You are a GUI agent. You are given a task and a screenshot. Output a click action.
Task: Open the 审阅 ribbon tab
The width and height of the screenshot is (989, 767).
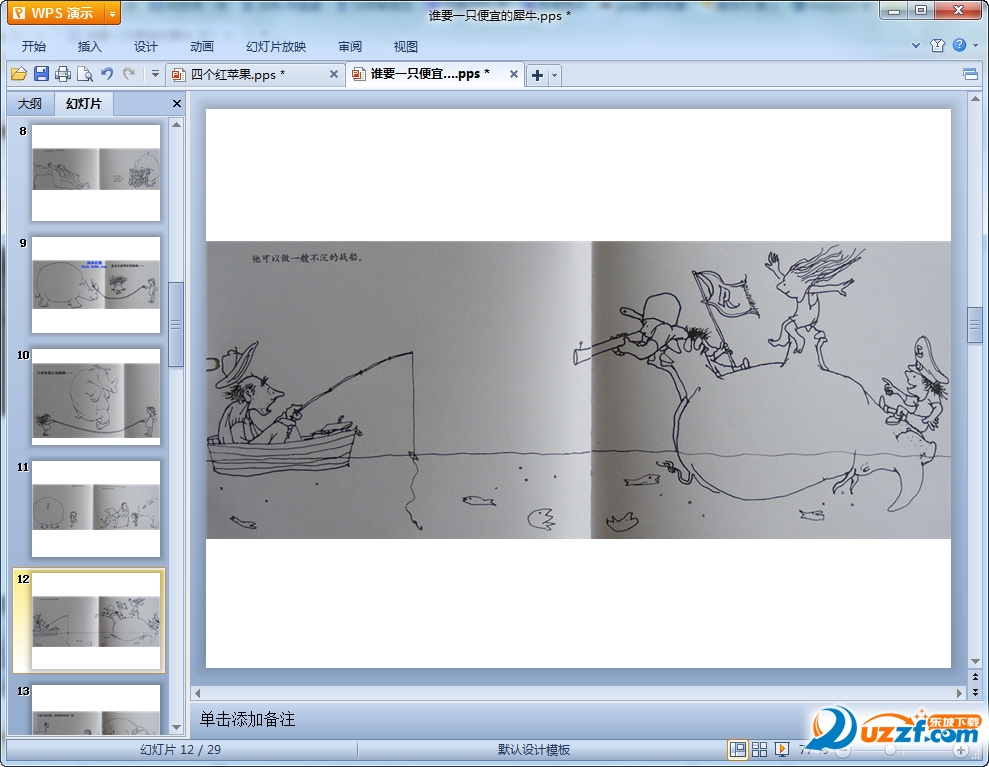pos(349,46)
